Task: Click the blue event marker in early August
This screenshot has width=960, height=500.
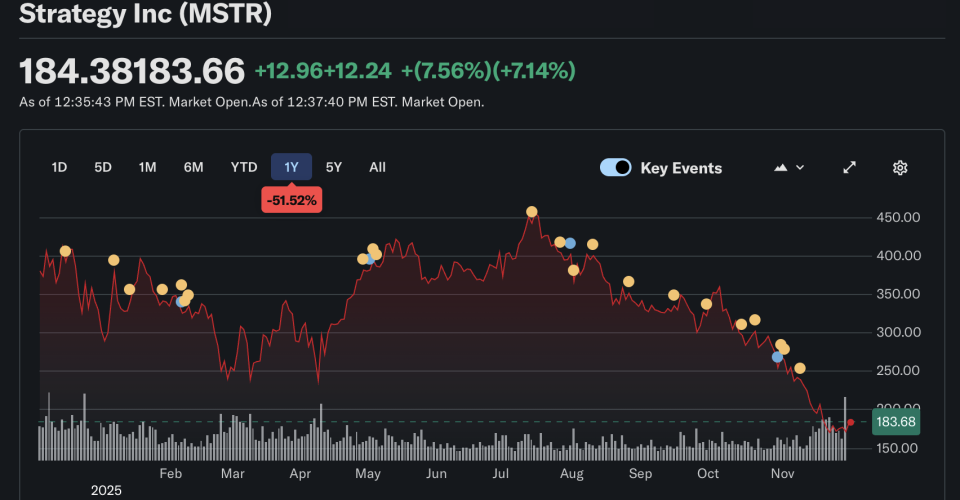Action: click(570, 243)
